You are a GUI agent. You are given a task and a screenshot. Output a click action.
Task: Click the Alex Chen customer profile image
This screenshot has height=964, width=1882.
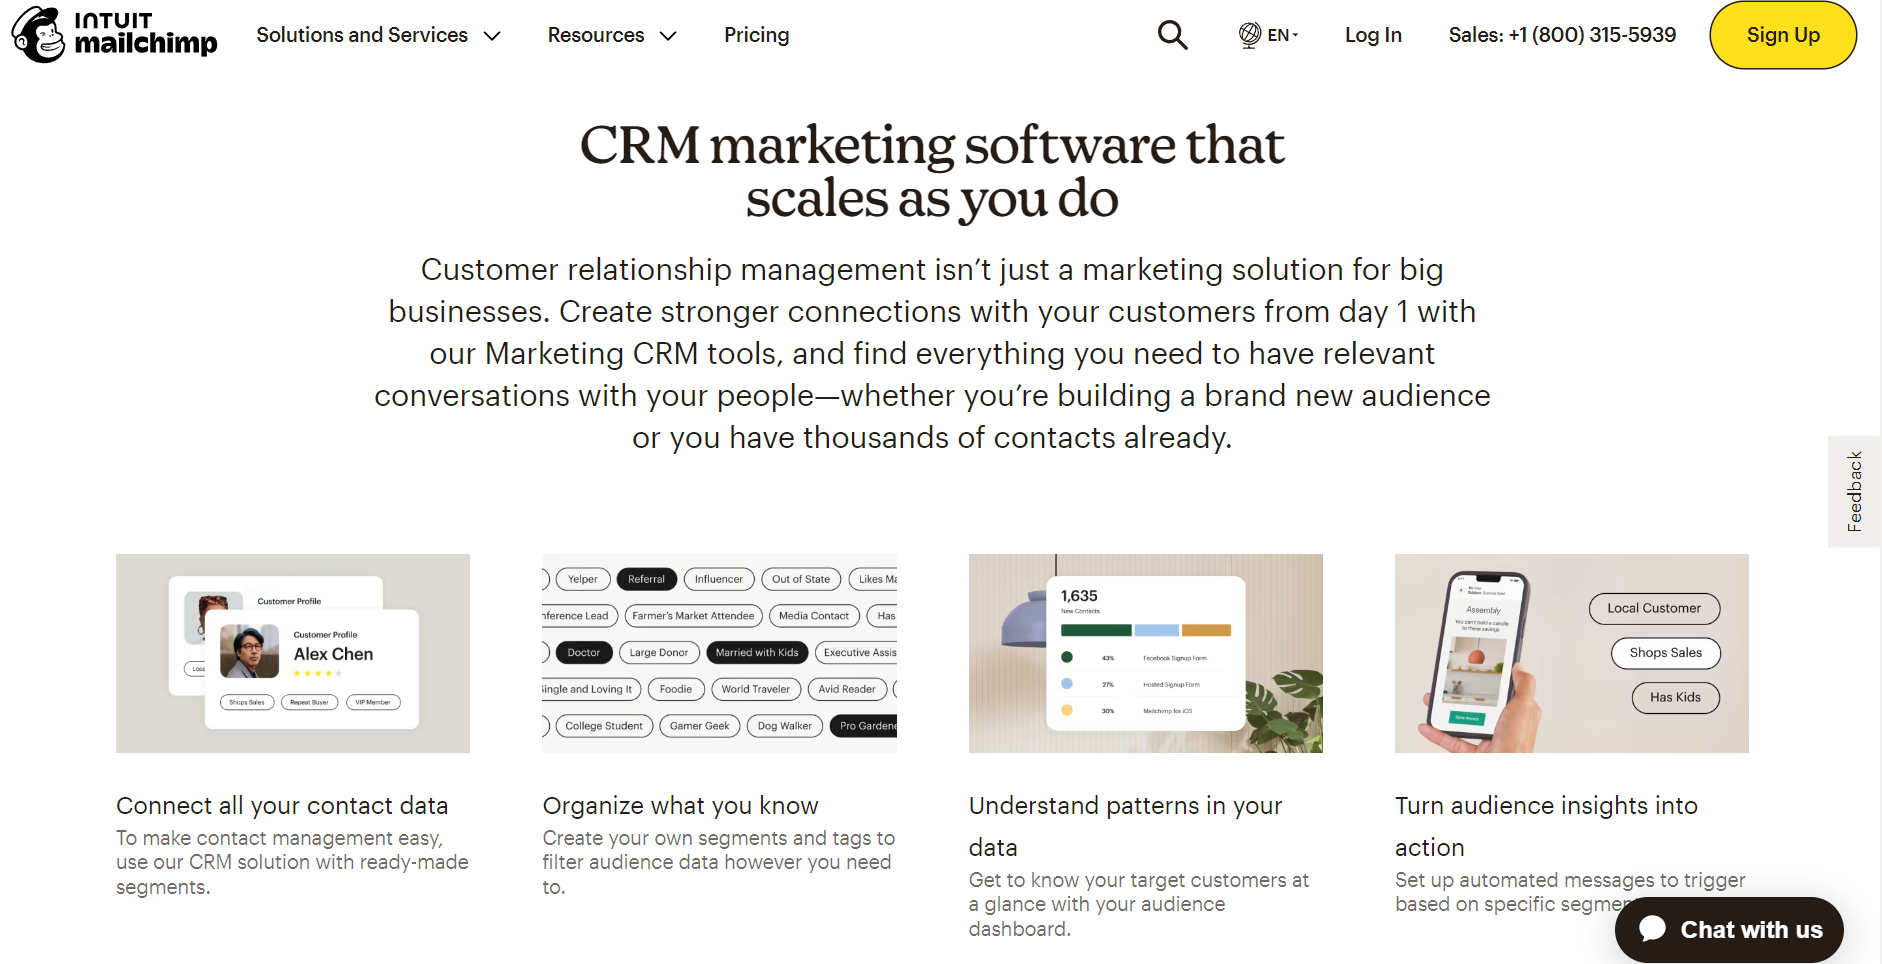(x=293, y=653)
